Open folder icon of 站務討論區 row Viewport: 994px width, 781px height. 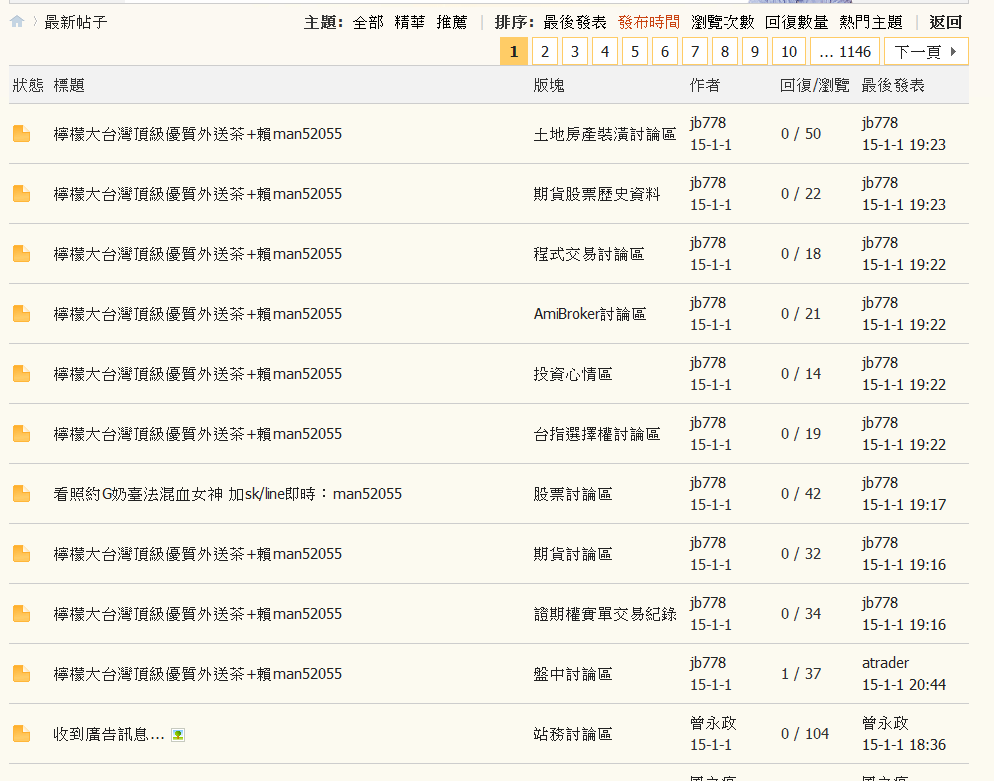22,734
